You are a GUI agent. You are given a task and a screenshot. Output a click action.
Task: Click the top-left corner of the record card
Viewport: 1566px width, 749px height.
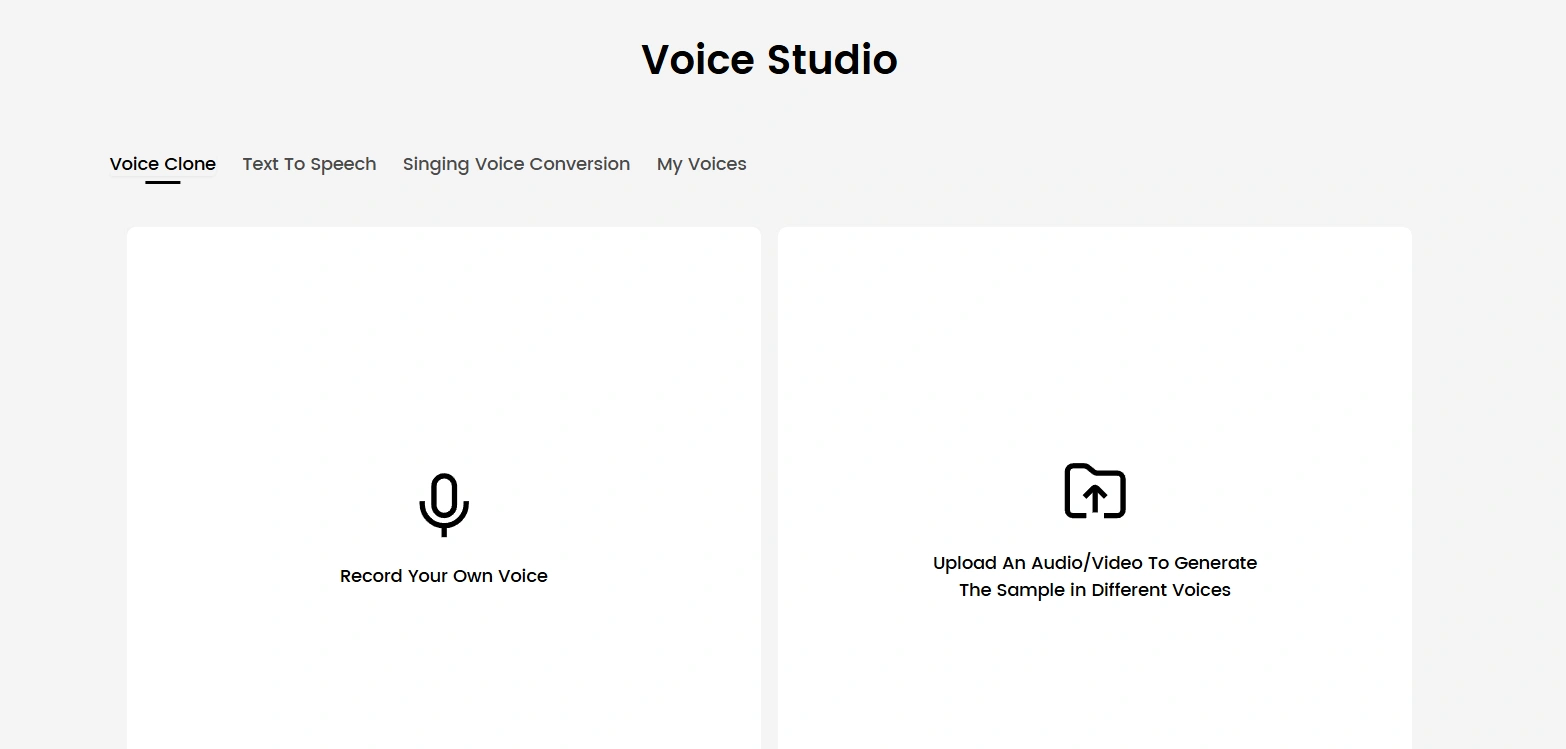pos(137,237)
